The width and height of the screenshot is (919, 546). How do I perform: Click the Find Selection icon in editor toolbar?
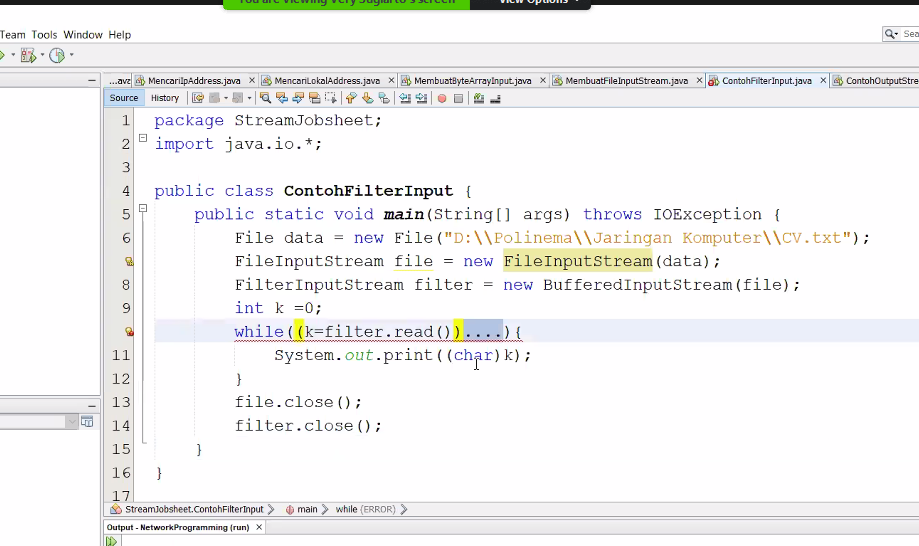tap(265, 98)
